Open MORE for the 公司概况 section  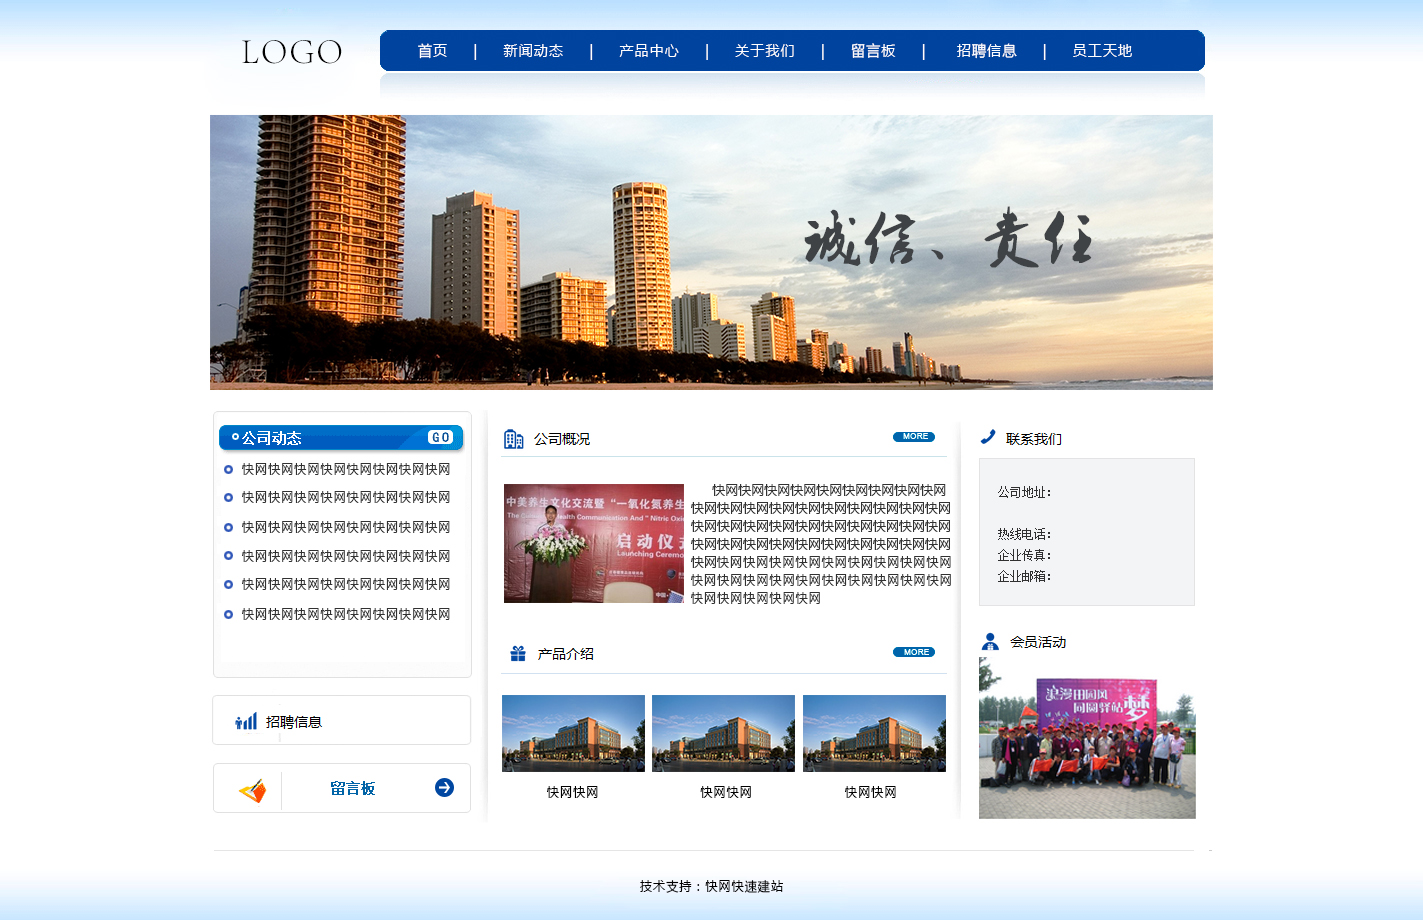tap(913, 437)
